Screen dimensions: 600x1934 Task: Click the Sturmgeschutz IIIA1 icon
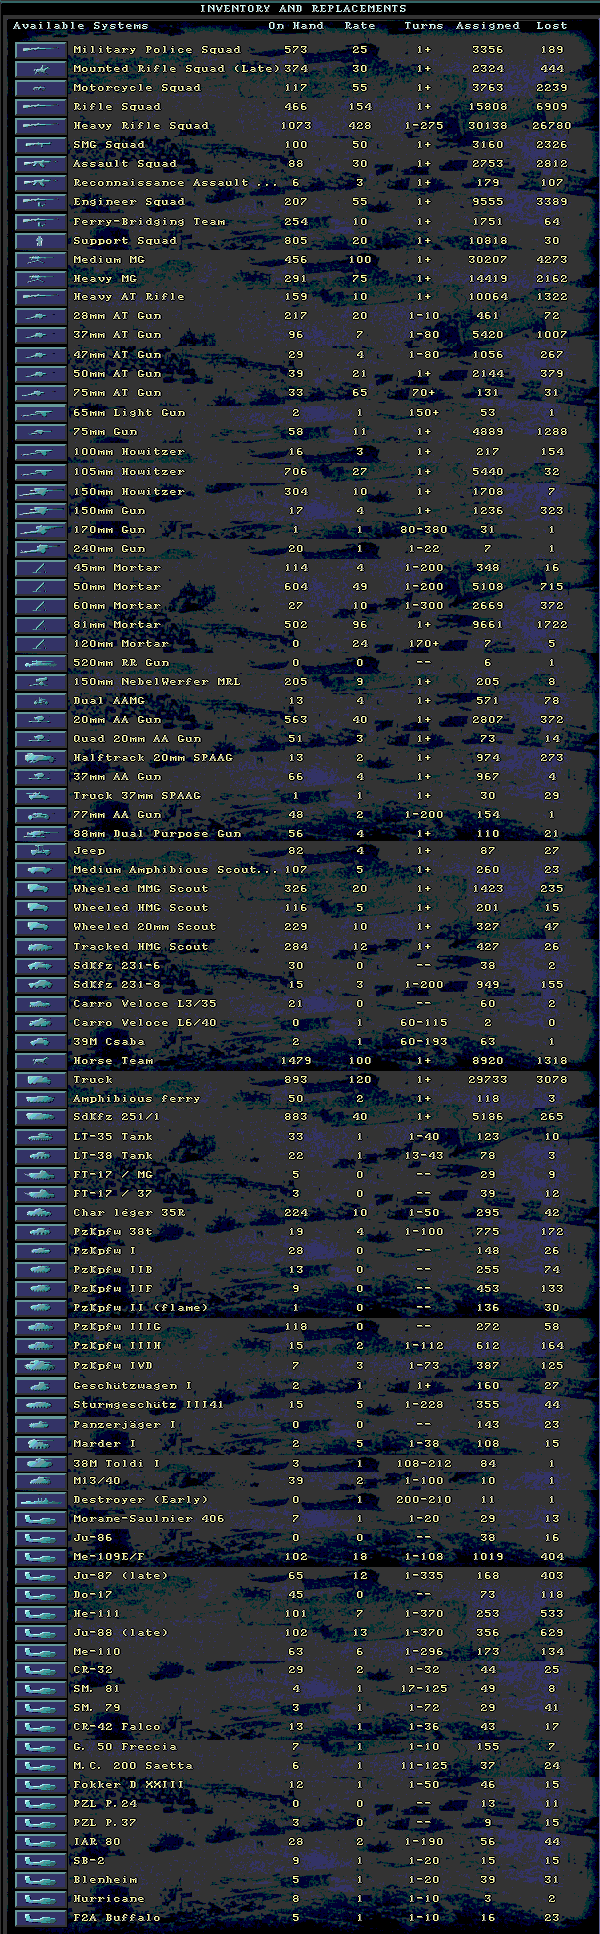pyautogui.click(x=41, y=1404)
